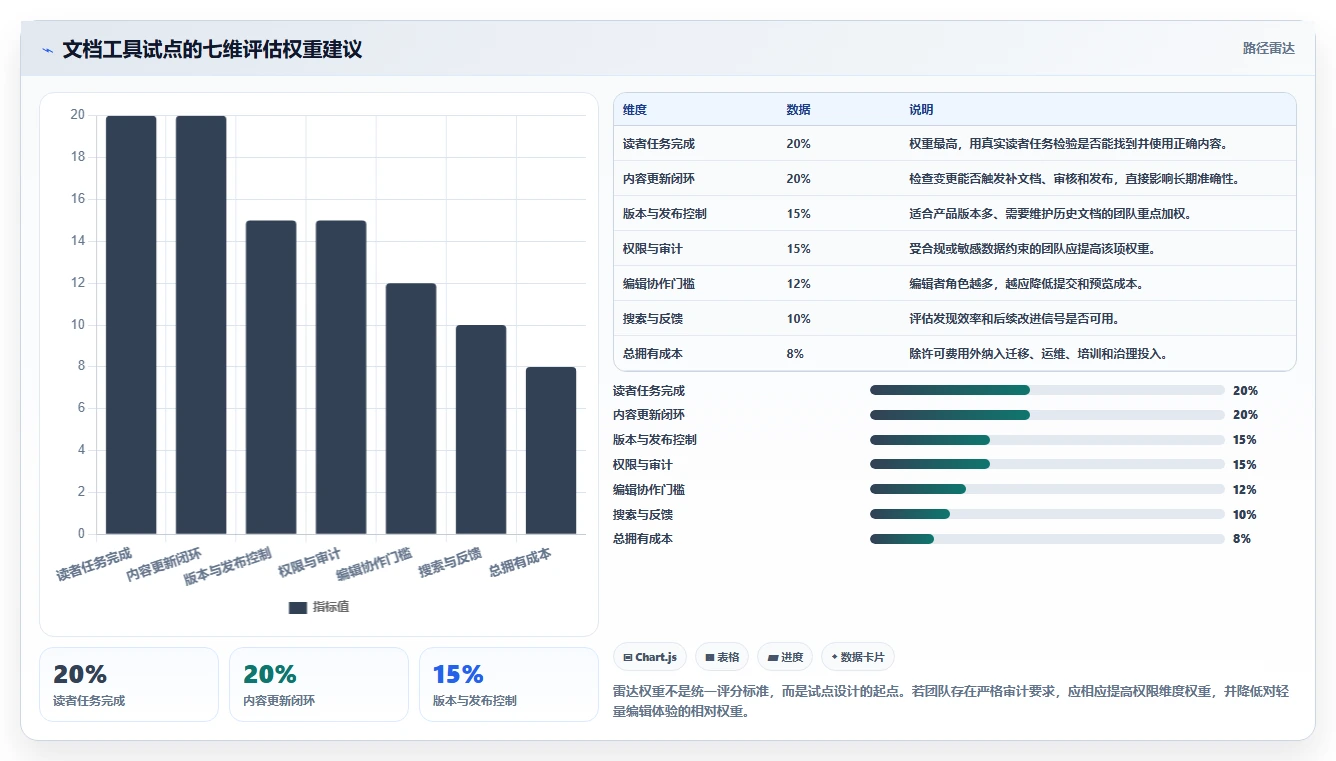The image size is (1336, 761).
Task: Toggle the 指标值 legend label under the chart
Action: [x=331, y=607]
